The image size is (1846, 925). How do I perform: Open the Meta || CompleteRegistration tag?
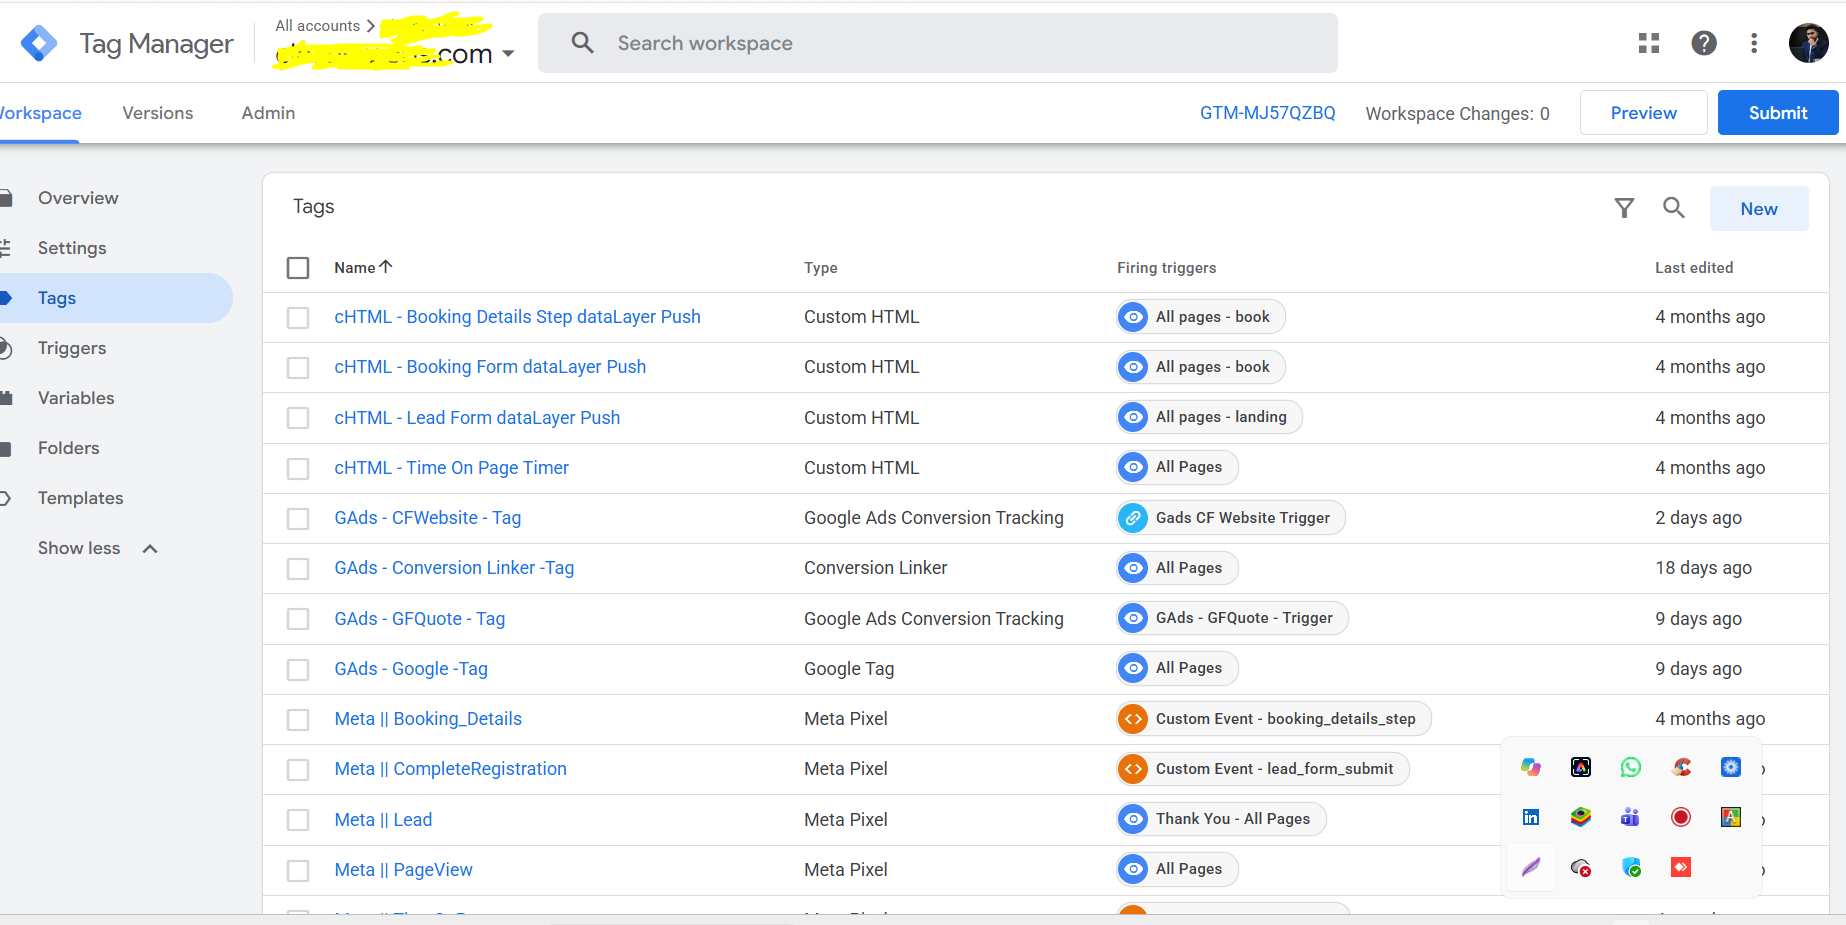click(450, 769)
